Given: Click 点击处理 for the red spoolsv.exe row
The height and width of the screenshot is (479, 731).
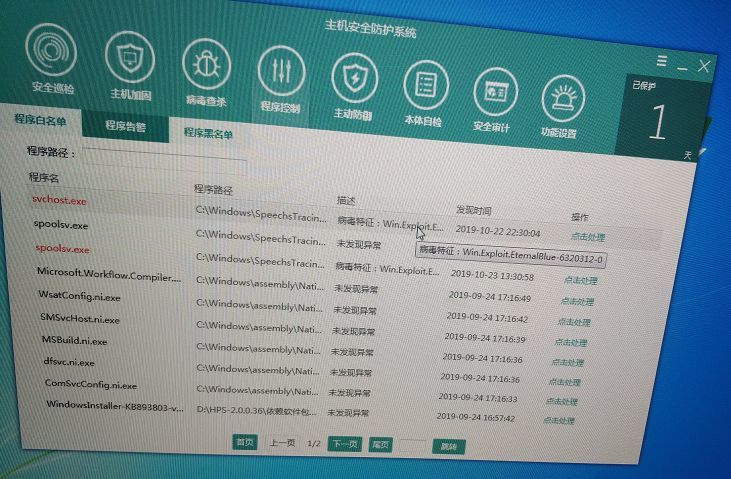Looking at the screenshot, I should [x=580, y=281].
